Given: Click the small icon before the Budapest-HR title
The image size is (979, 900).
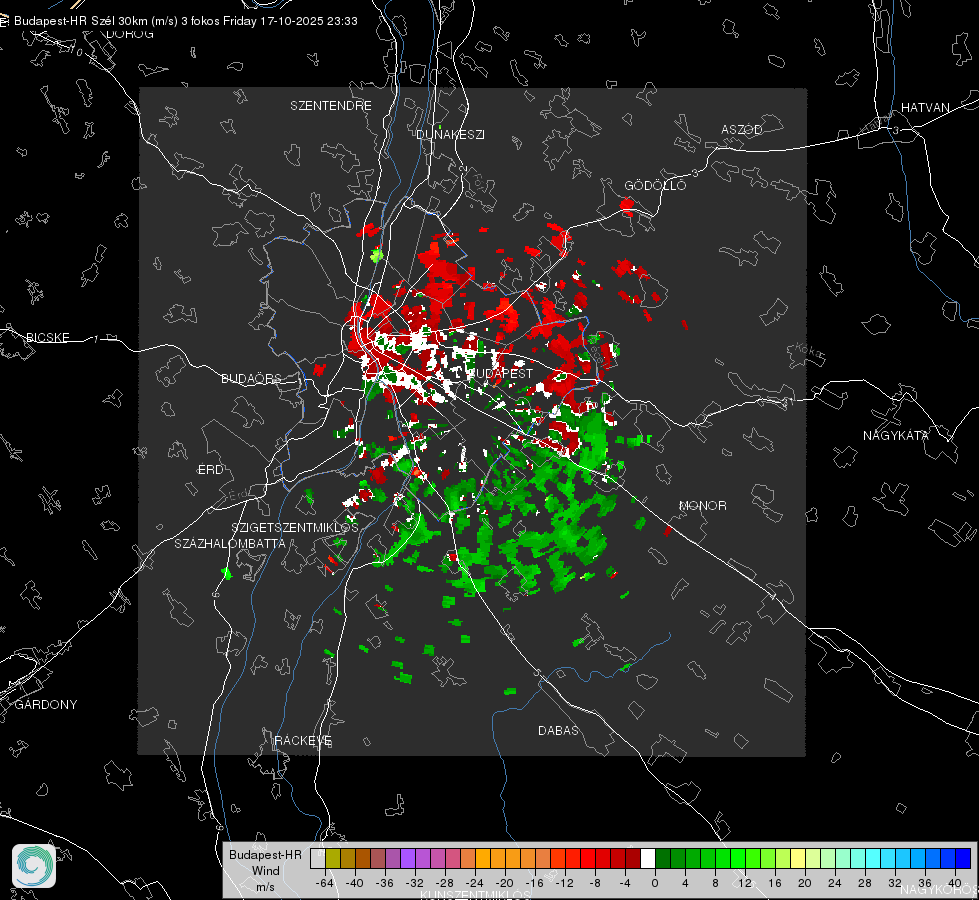Looking at the screenshot, I should click(5, 21).
